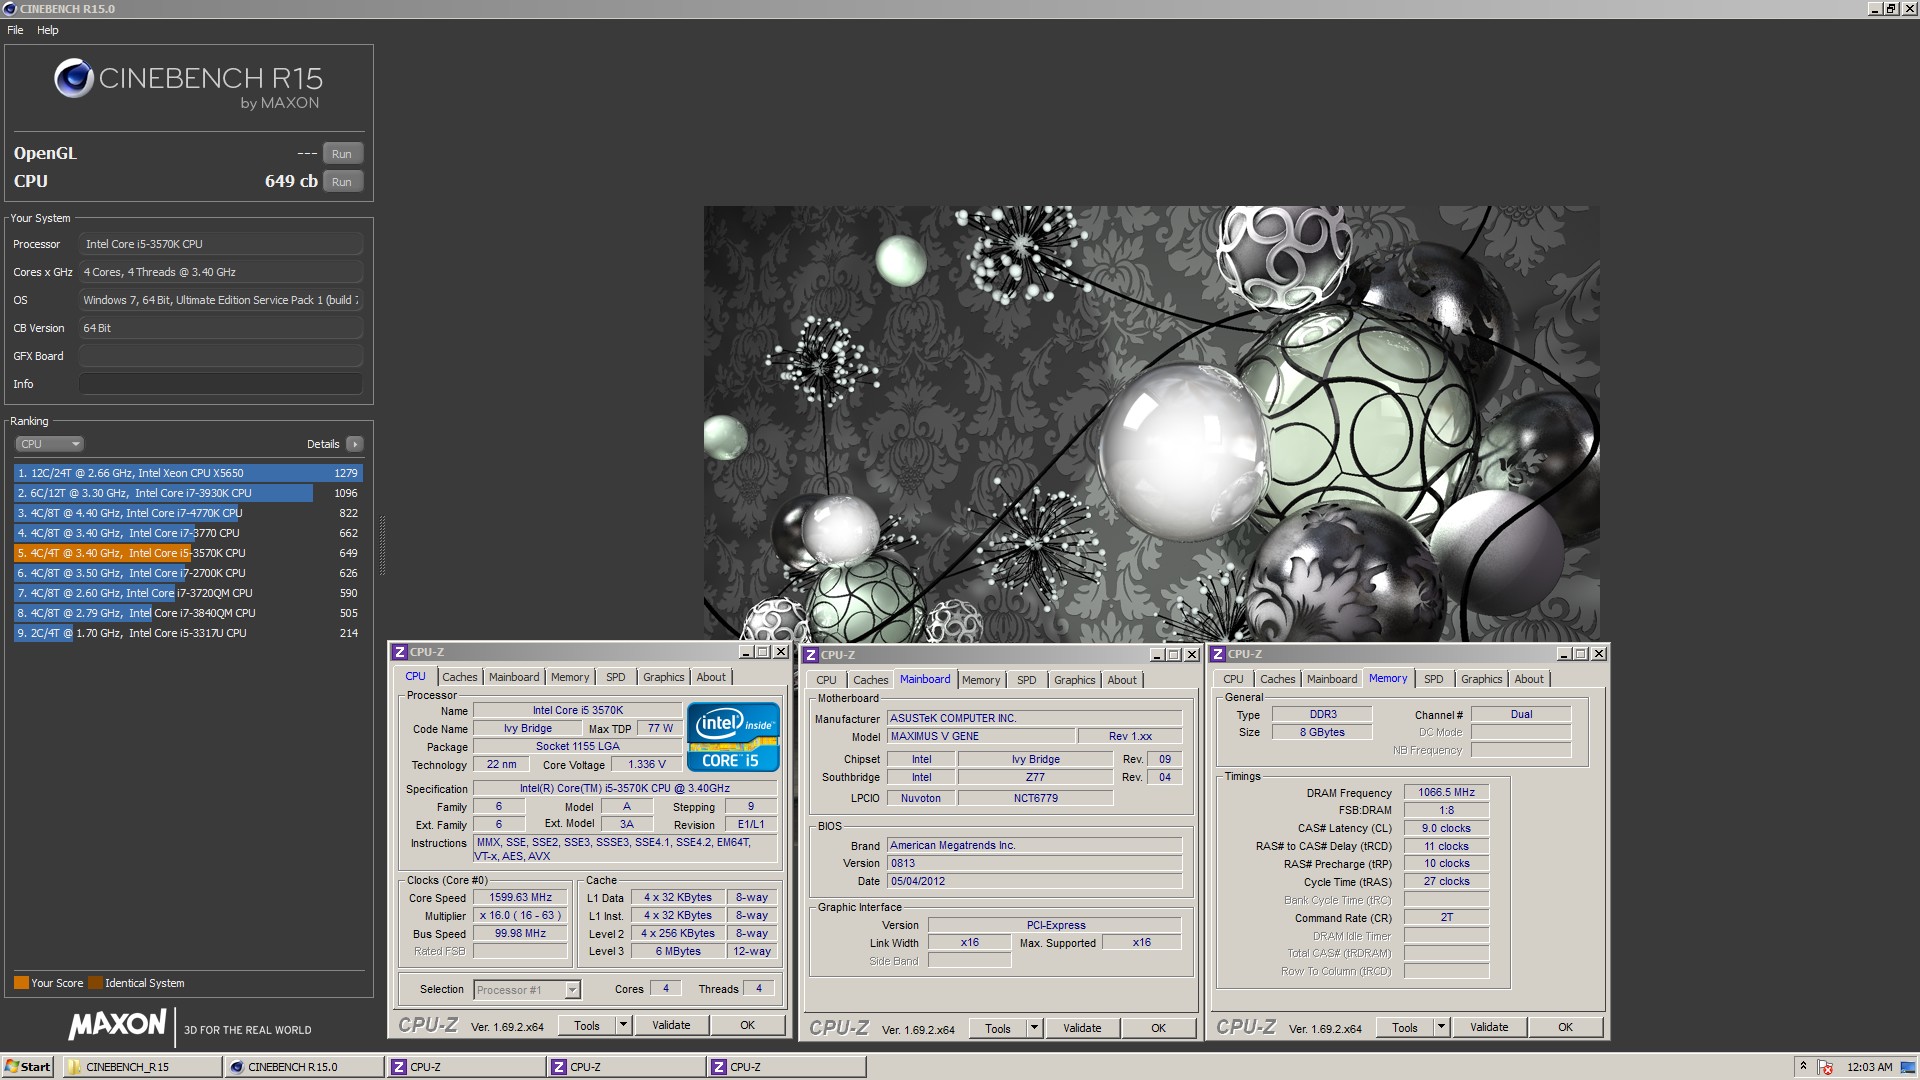The image size is (1920, 1080).
Task: Expand Tools arrow in Mainboard CPU-Z window
Action: coord(1035,1028)
